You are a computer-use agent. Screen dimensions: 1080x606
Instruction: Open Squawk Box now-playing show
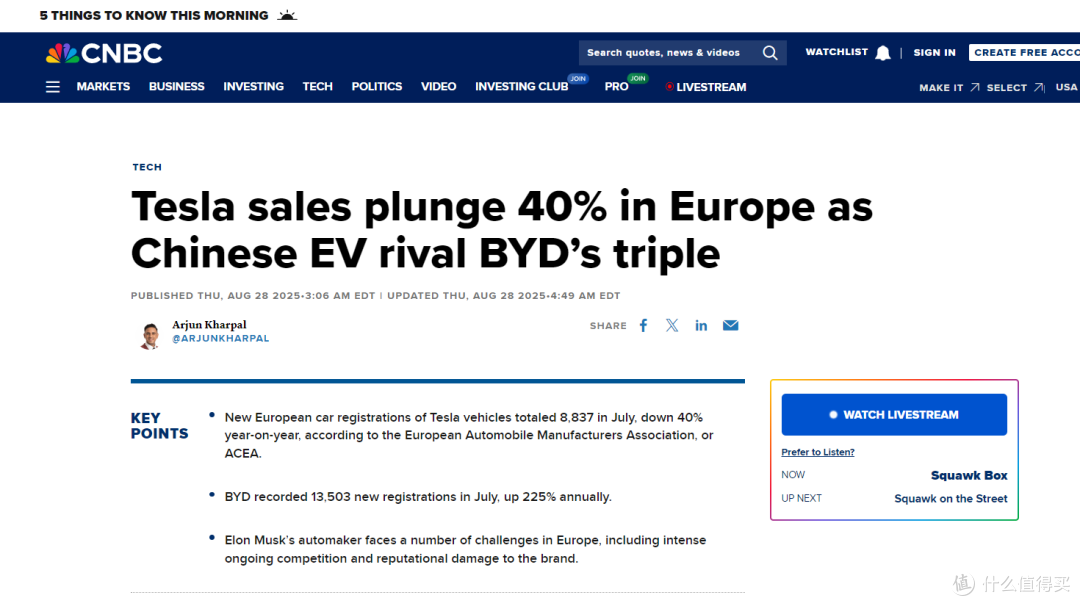[969, 475]
